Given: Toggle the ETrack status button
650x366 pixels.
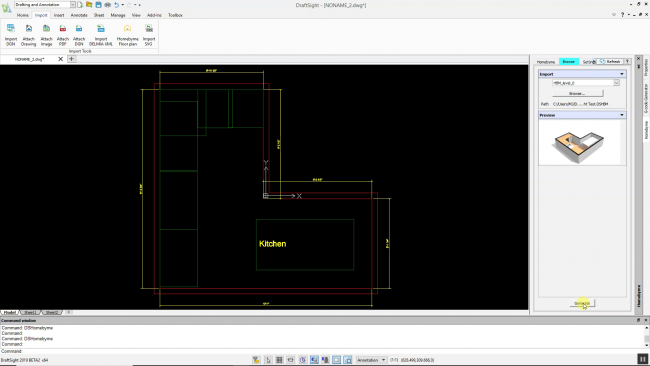Looking at the screenshot, I should (x=325, y=360).
